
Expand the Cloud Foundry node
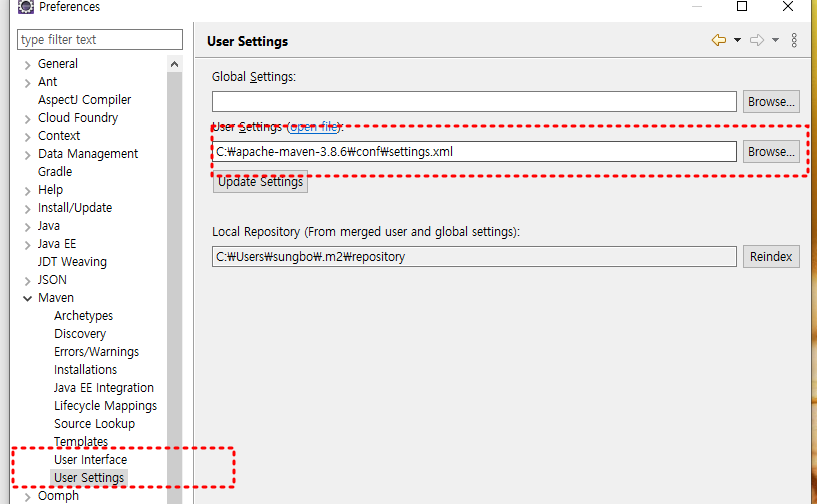click(28, 119)
